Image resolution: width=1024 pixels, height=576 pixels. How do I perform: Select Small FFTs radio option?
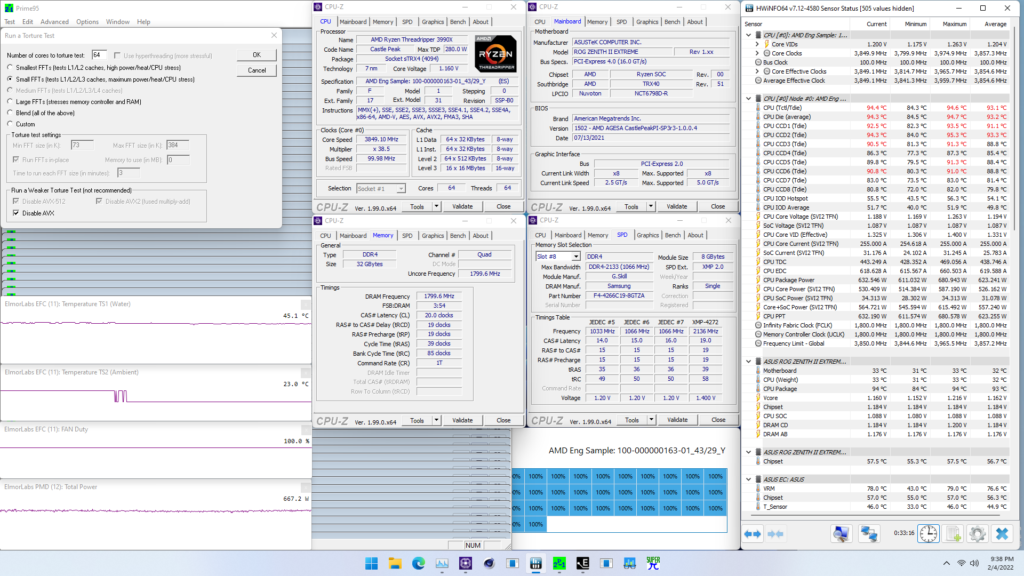pos(10,79)
